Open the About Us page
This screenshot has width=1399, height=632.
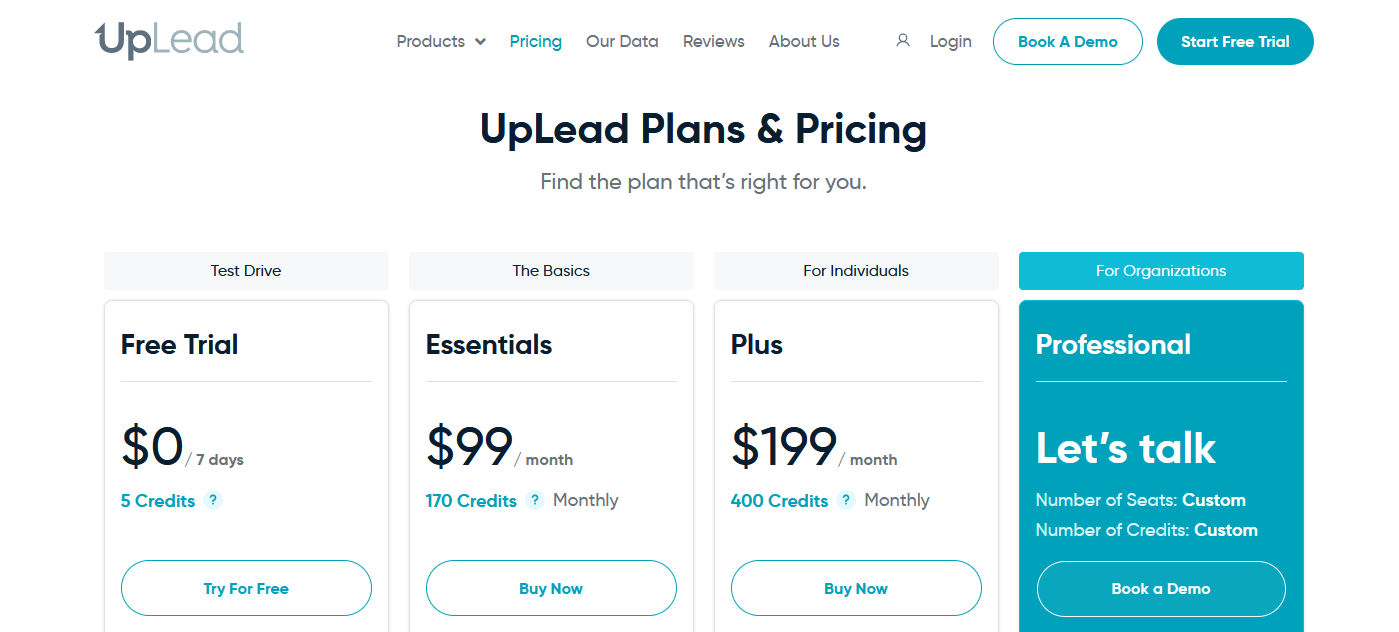coord(804,42)
